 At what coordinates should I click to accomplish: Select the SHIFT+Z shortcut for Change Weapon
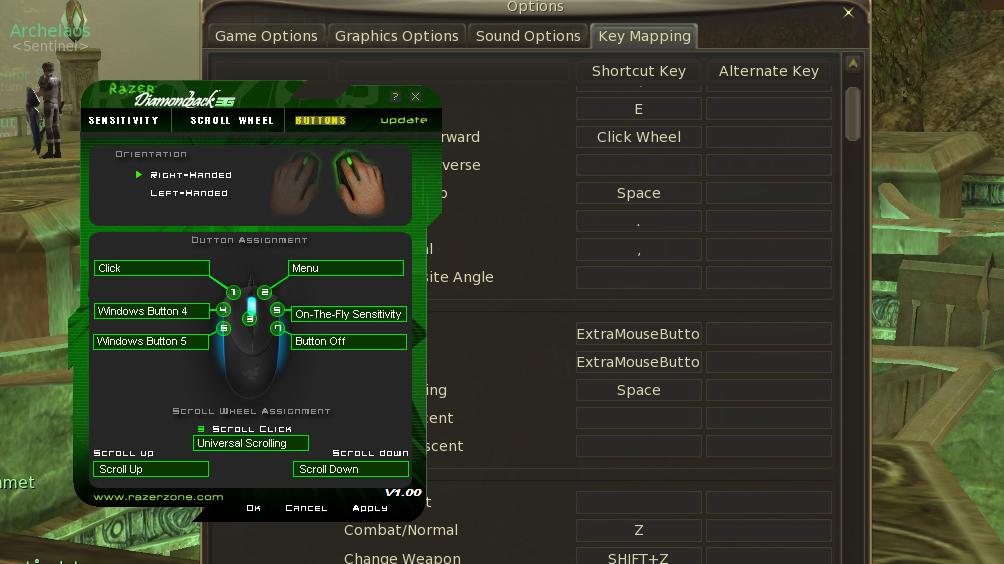point(638,557)
